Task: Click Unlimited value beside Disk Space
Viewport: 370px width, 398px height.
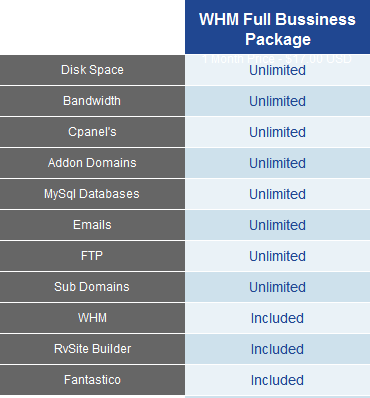Action: pos(277,70)
